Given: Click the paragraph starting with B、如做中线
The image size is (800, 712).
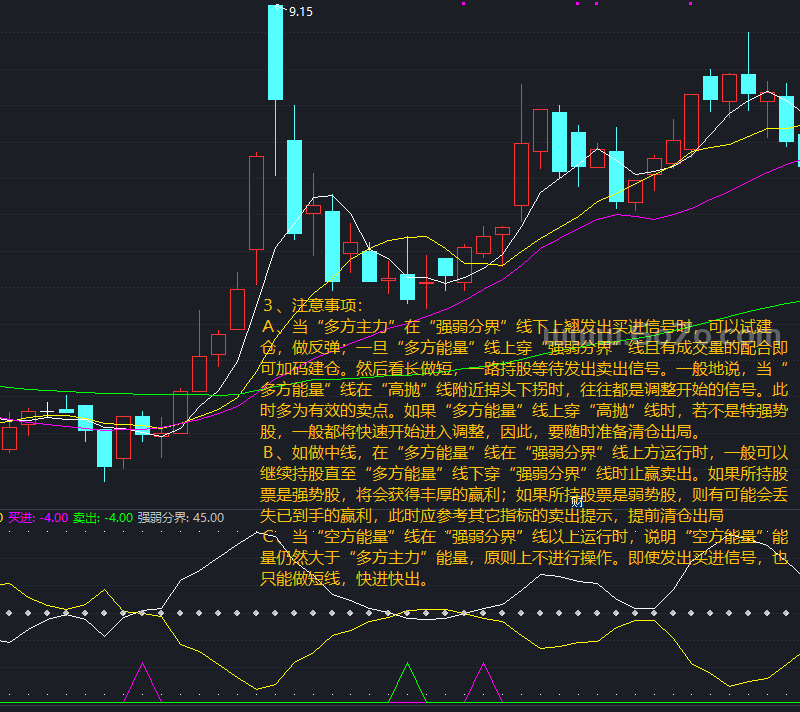Looking at the screenshot, I should [524, 484].
